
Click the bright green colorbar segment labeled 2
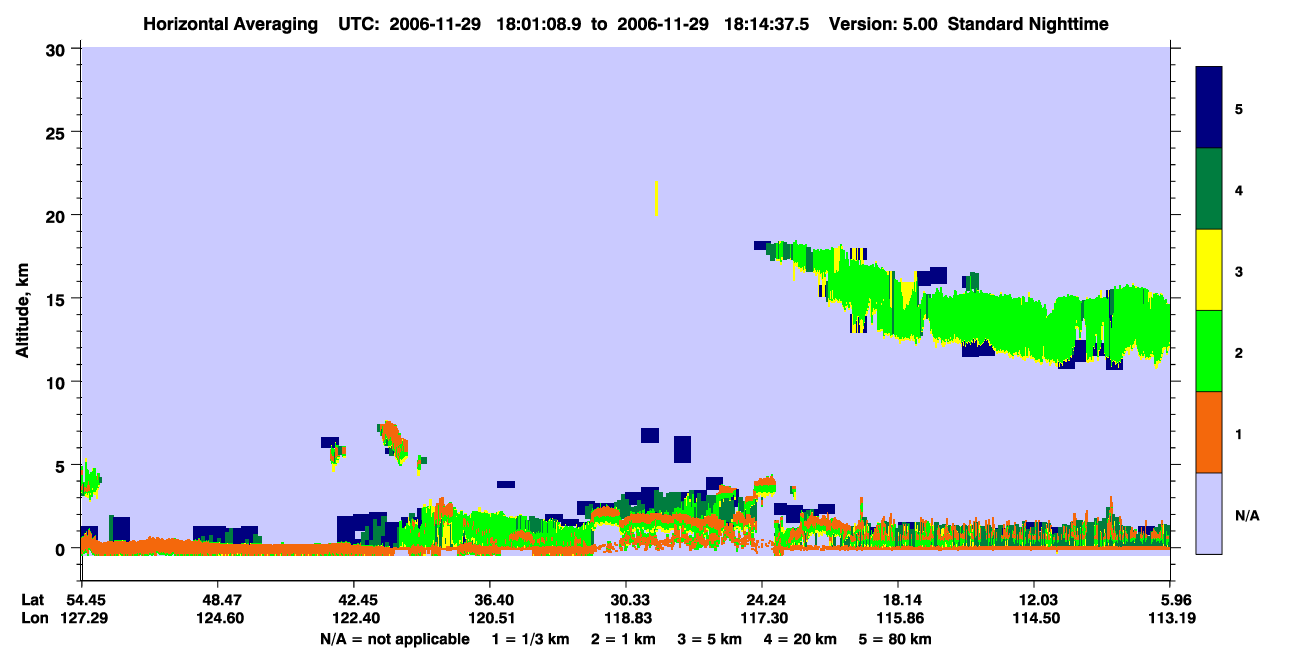(1209, 351)
